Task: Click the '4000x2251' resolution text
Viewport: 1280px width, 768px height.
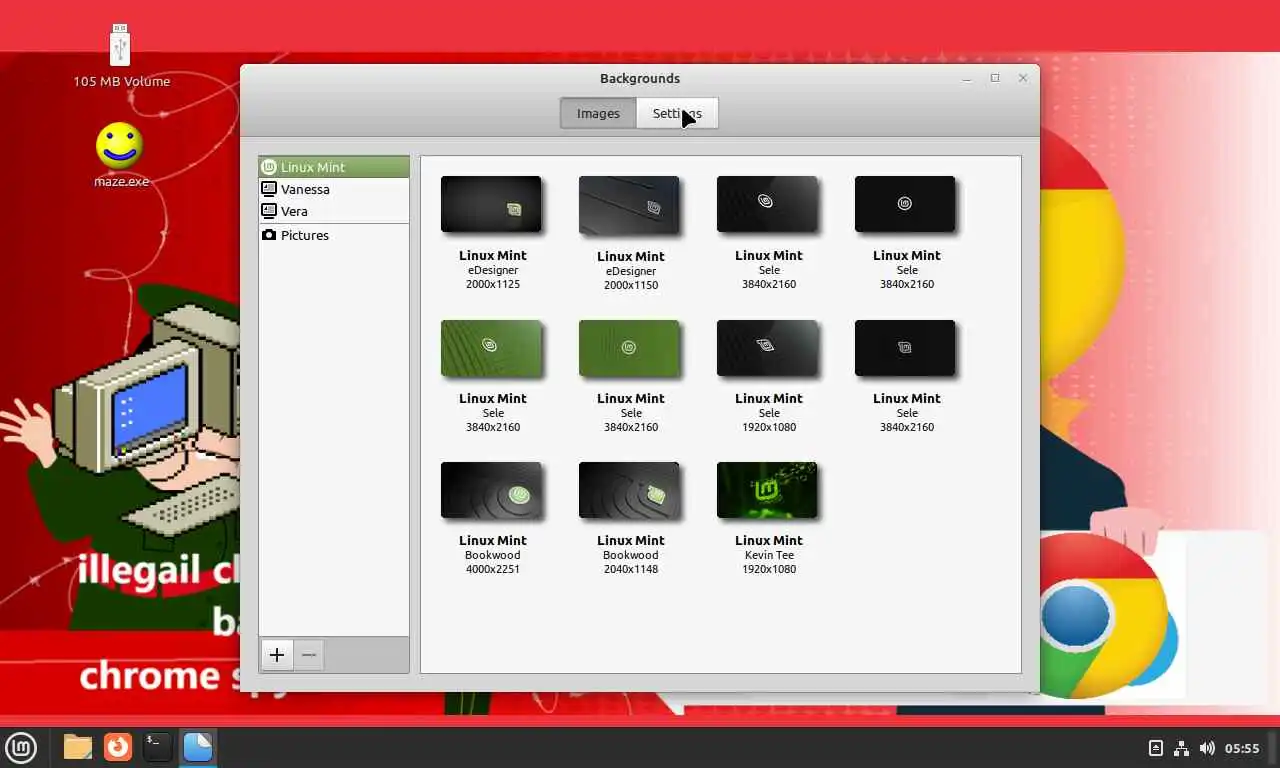Action: click(492, 569)
